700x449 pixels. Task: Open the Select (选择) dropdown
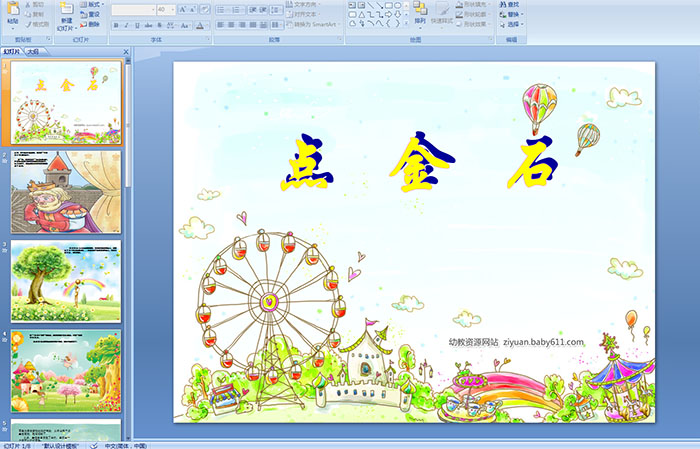[x=513, y=25]
